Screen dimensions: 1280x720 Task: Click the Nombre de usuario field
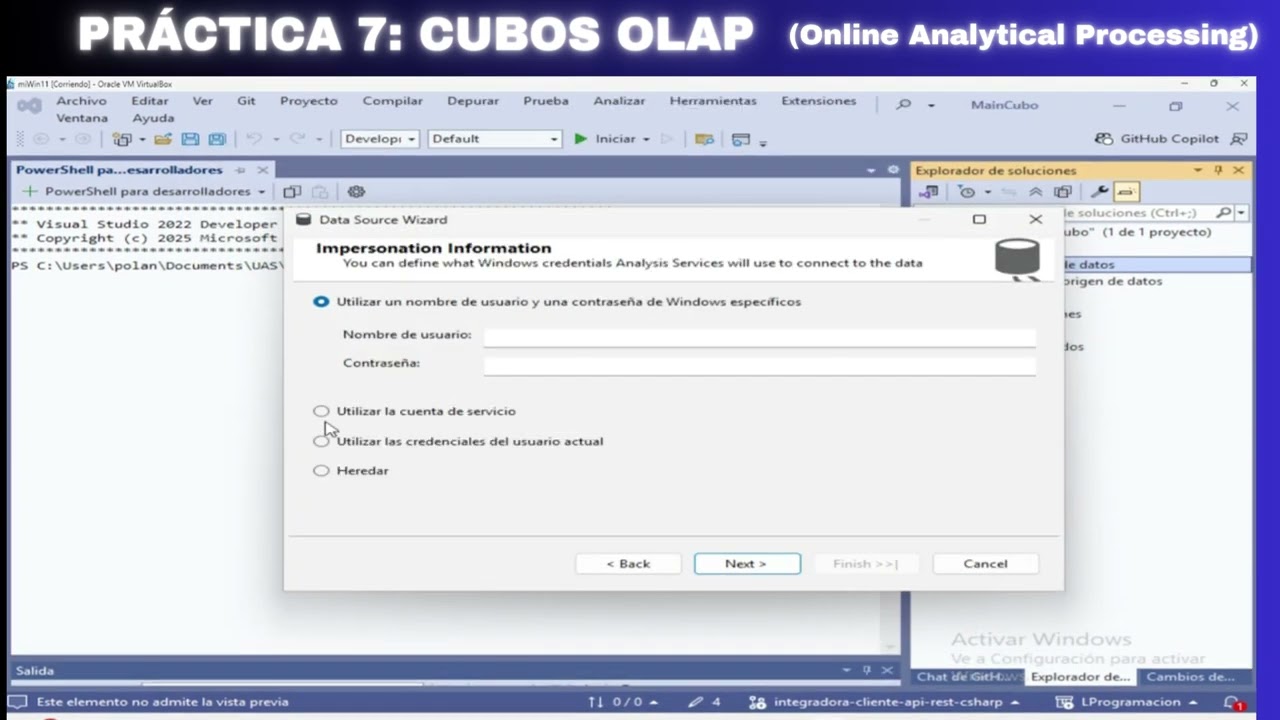(x=759, y=336)
